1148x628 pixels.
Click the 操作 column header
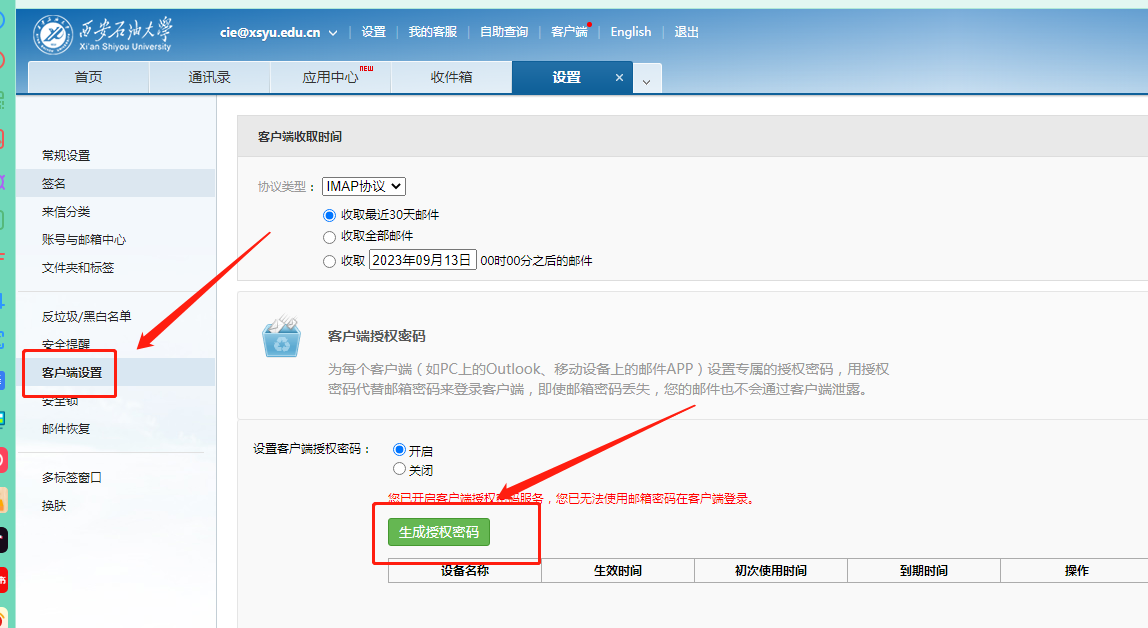click(1076, 571)
